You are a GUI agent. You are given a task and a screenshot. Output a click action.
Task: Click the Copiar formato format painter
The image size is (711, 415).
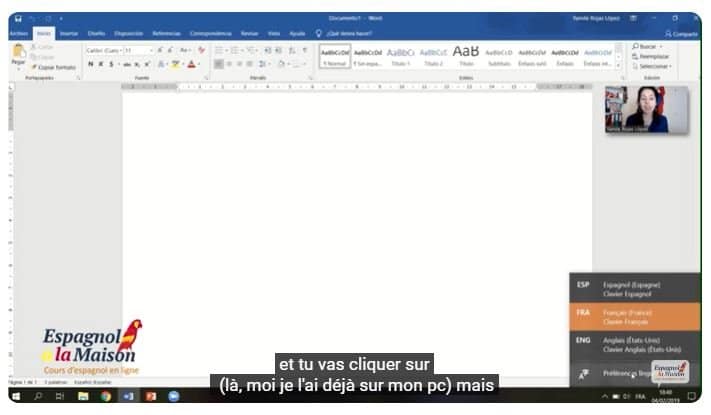coord(54,67)
